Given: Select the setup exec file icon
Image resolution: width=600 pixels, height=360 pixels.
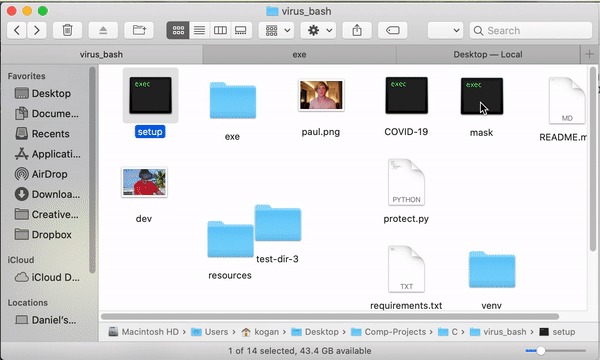Looking at the screenshot, I should (x=150, y=95).
